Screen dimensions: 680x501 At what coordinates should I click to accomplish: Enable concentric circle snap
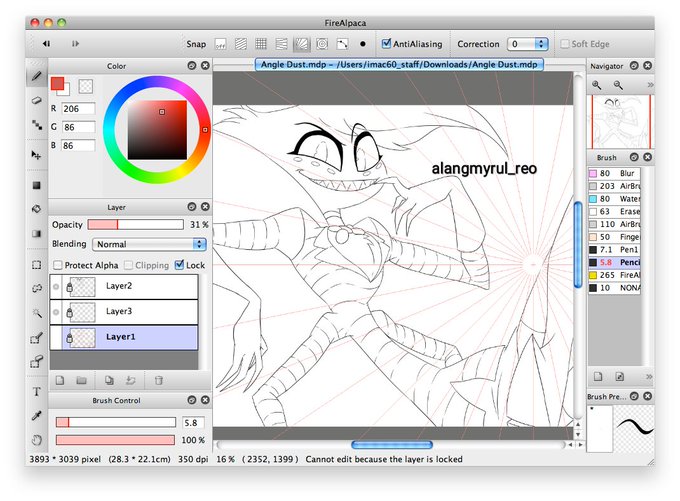pos(322,44)
